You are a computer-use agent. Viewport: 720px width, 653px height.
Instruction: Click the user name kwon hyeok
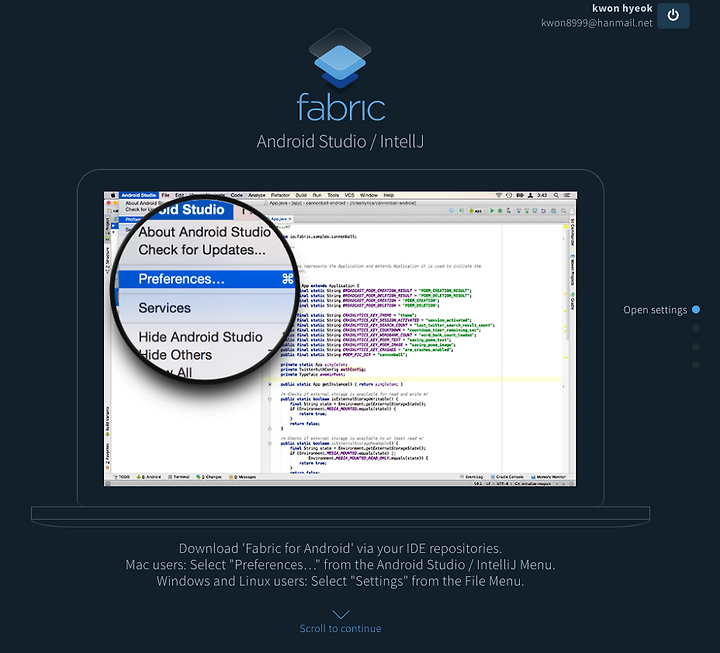point(622,8)
